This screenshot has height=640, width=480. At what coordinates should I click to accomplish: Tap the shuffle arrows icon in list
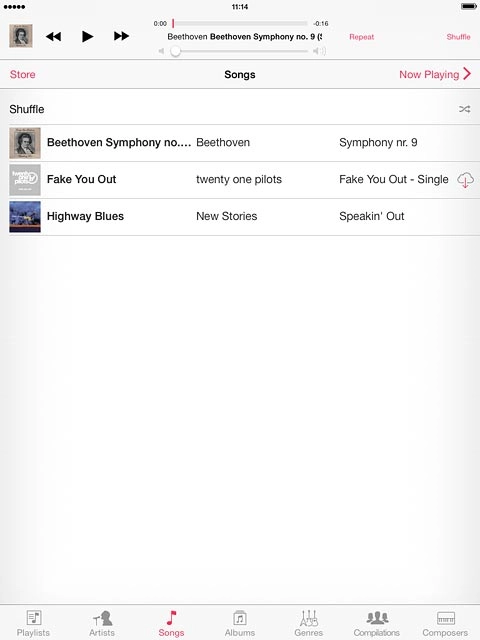click(x=464, y=109)
